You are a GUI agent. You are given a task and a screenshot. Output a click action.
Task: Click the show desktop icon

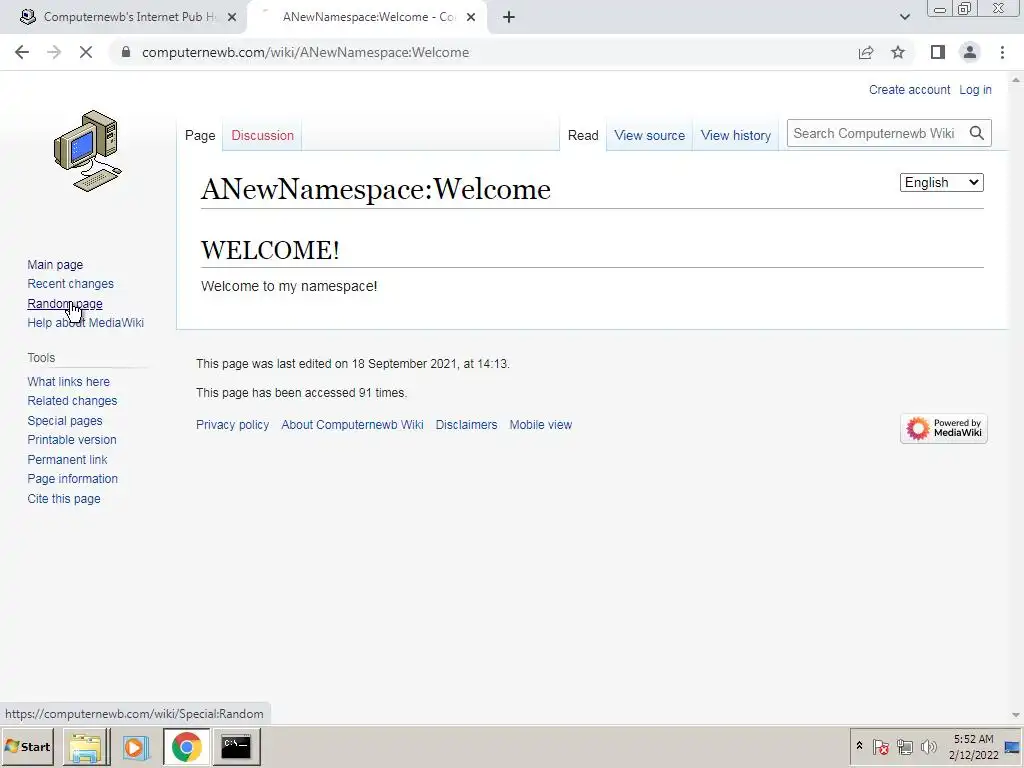point(1013,747)
